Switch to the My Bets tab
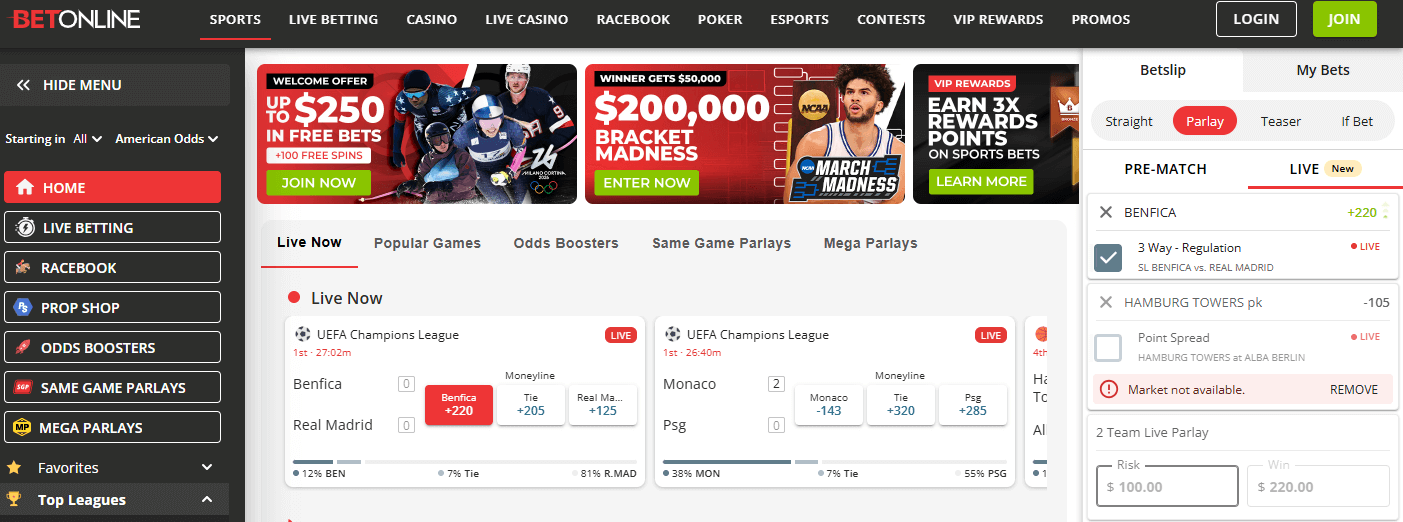This screenshot has width=1403, height=522. (x=1323, y=70)
